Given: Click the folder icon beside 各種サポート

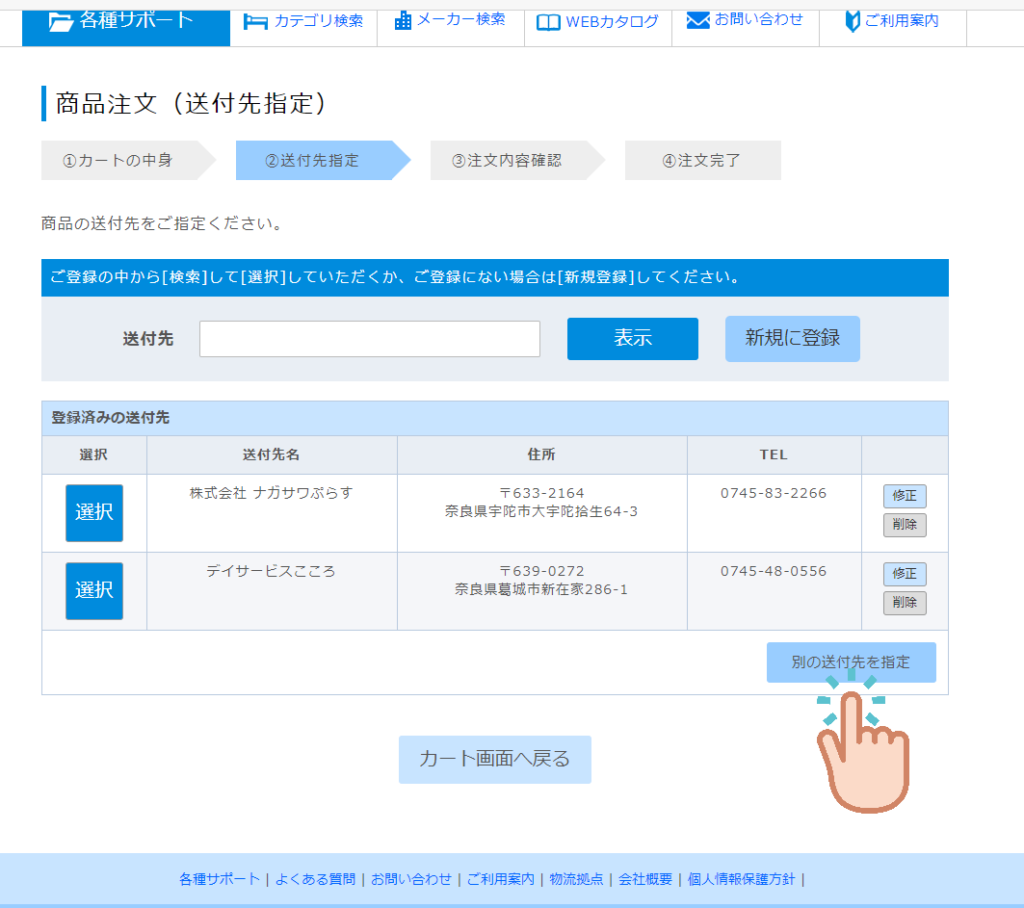Looking at the screenshot, I should point(61,21).
